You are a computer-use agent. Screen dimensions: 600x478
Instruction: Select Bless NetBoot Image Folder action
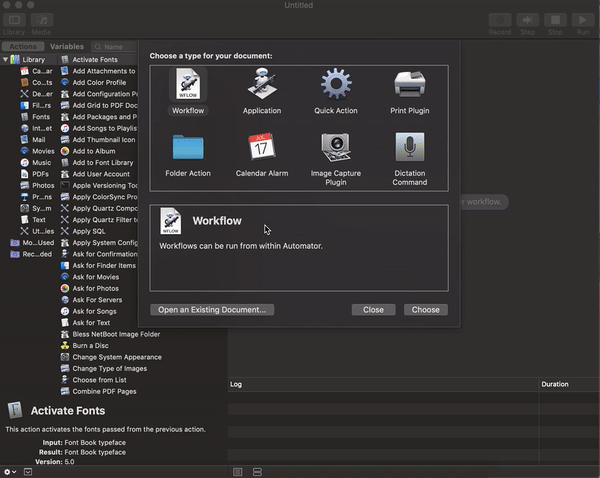tap(116, 334)
